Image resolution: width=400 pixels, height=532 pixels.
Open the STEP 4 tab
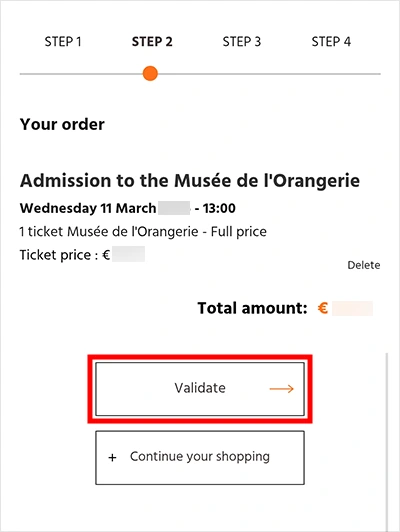pyautogui.click(x=331, y=41)
